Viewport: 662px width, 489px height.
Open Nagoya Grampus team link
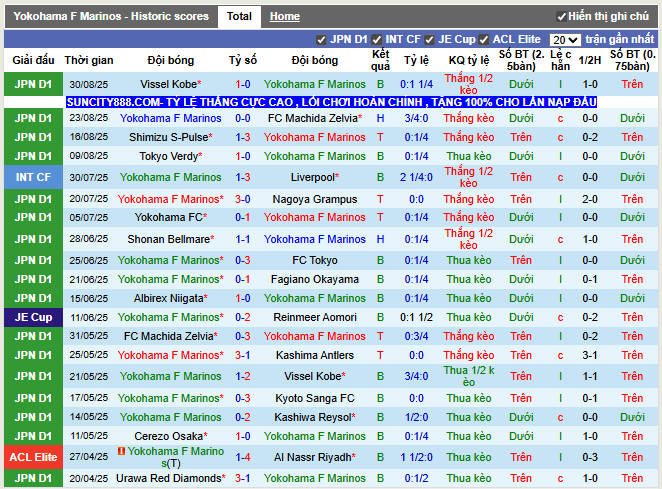point(315,199)
